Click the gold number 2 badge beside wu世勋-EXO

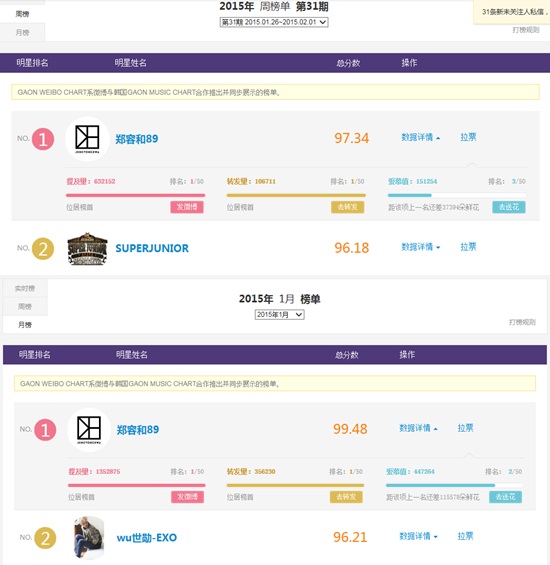[45, 538]
